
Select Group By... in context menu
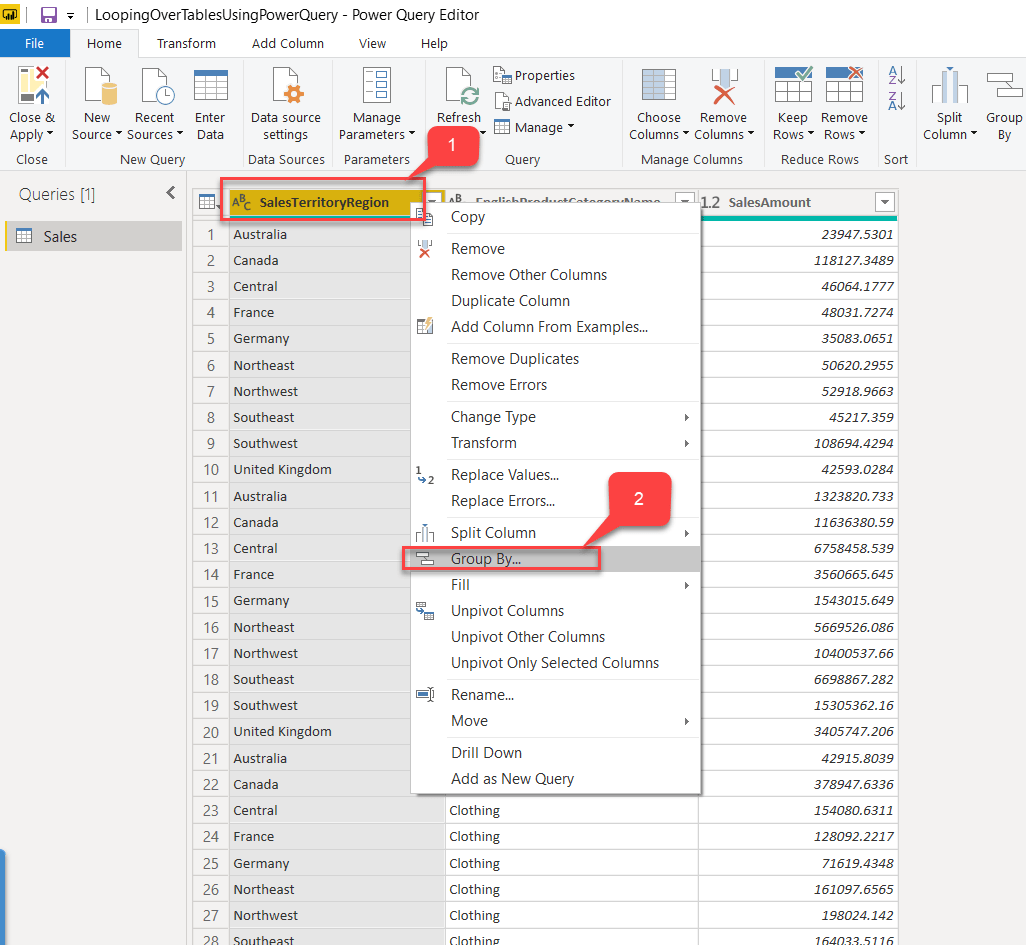tap(486, 559)
